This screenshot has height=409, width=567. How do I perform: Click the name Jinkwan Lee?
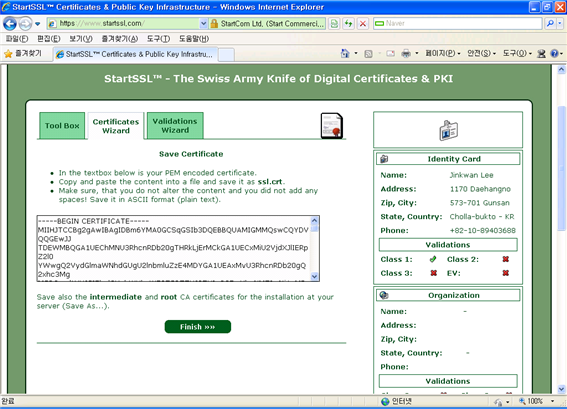point(472,175)
